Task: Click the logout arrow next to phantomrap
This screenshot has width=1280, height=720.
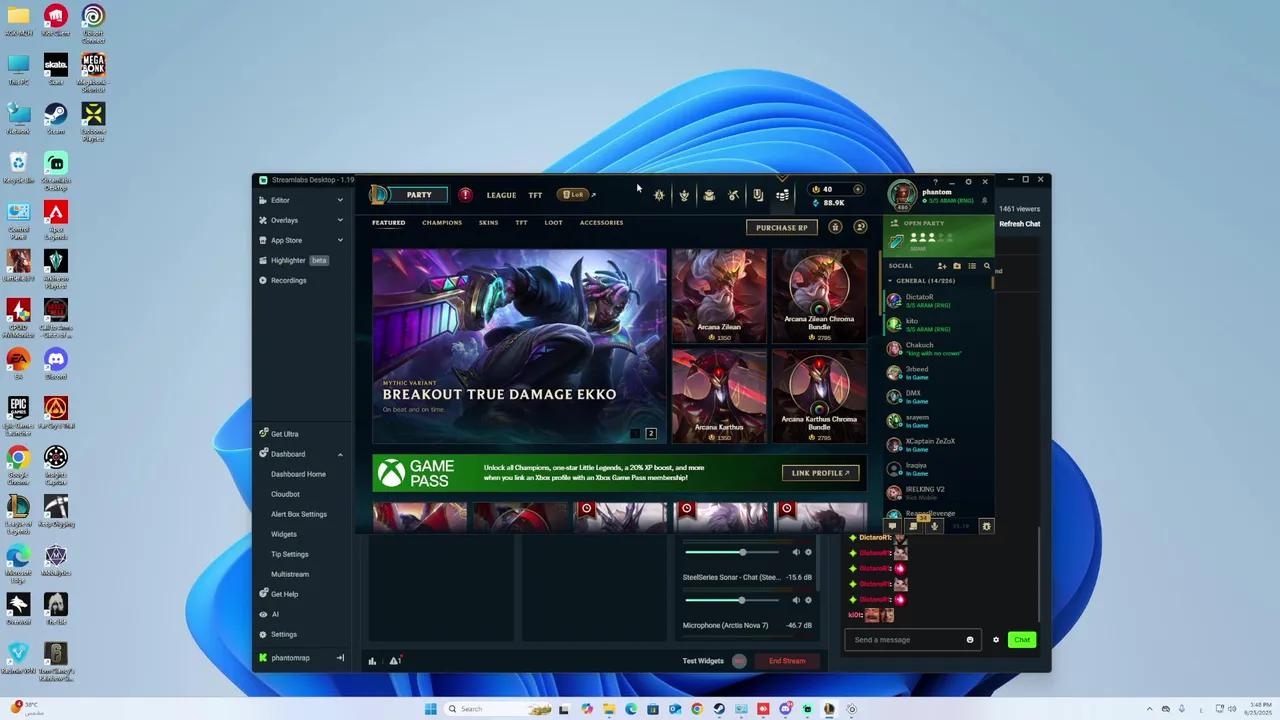Action: pos(340,658)
